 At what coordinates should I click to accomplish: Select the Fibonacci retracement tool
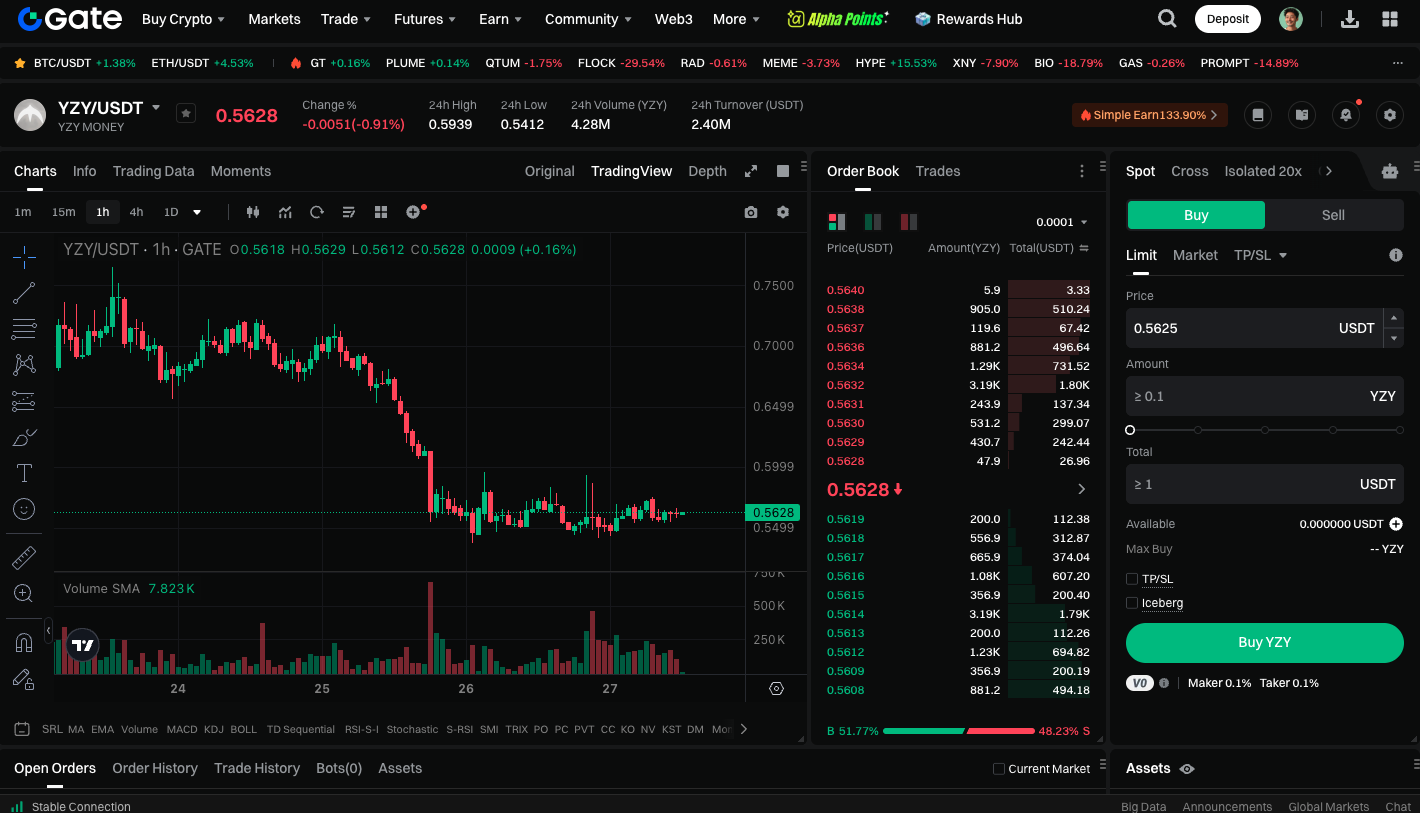[24, 329]
